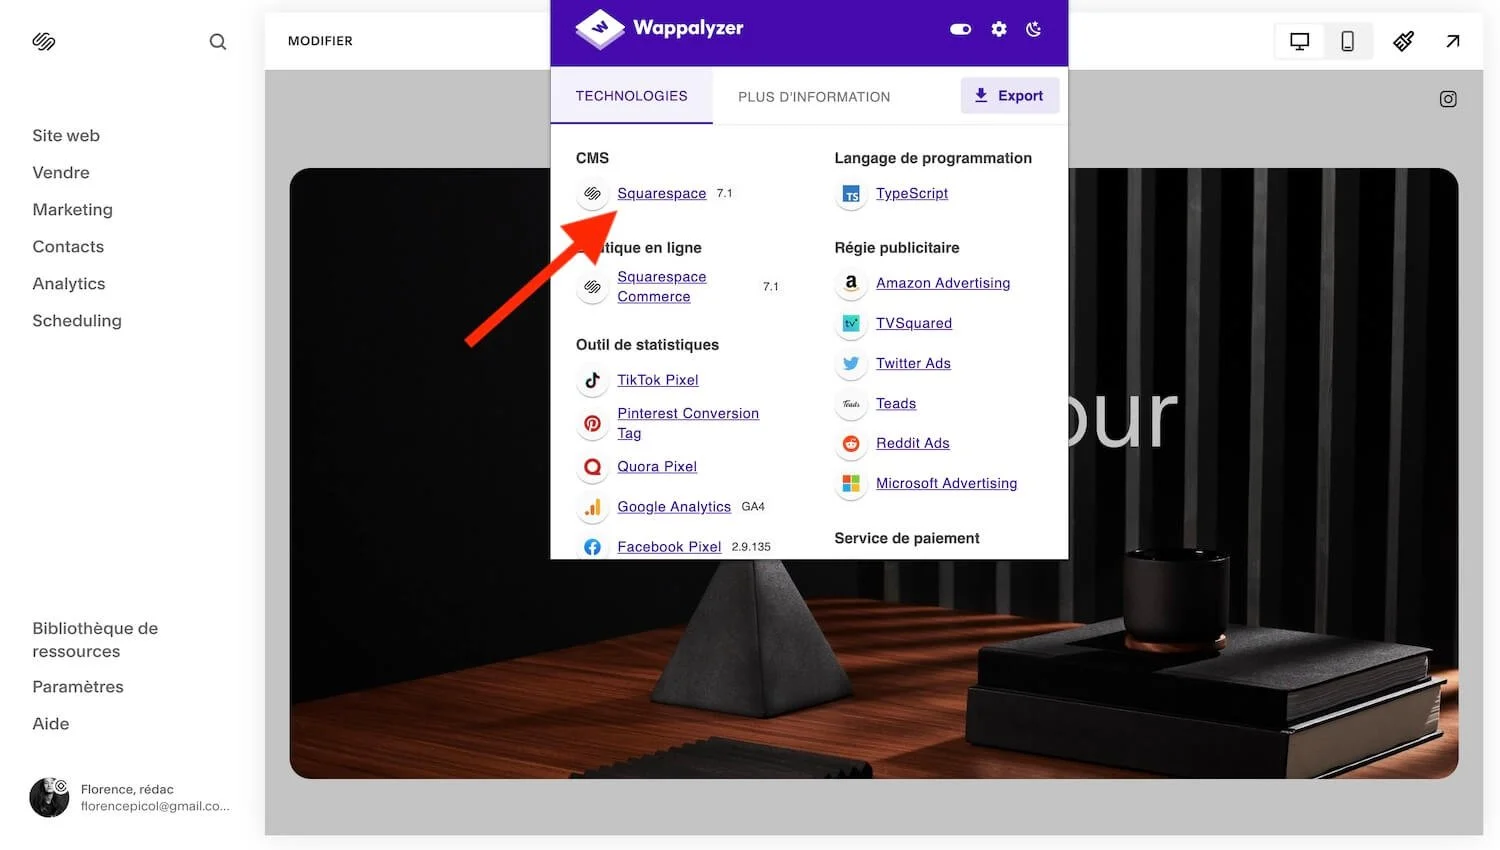This screenshot has height=850, width=1500.
Task: Open Google Analytics link
Action: coord(674,507)
